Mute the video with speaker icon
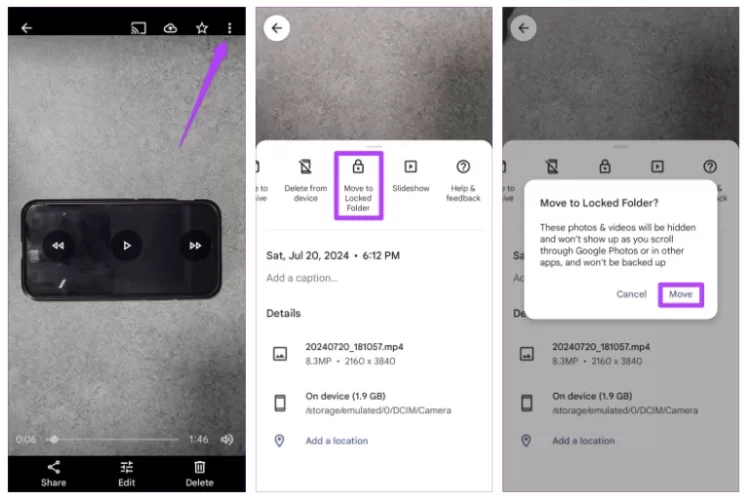 pos(227,439)
